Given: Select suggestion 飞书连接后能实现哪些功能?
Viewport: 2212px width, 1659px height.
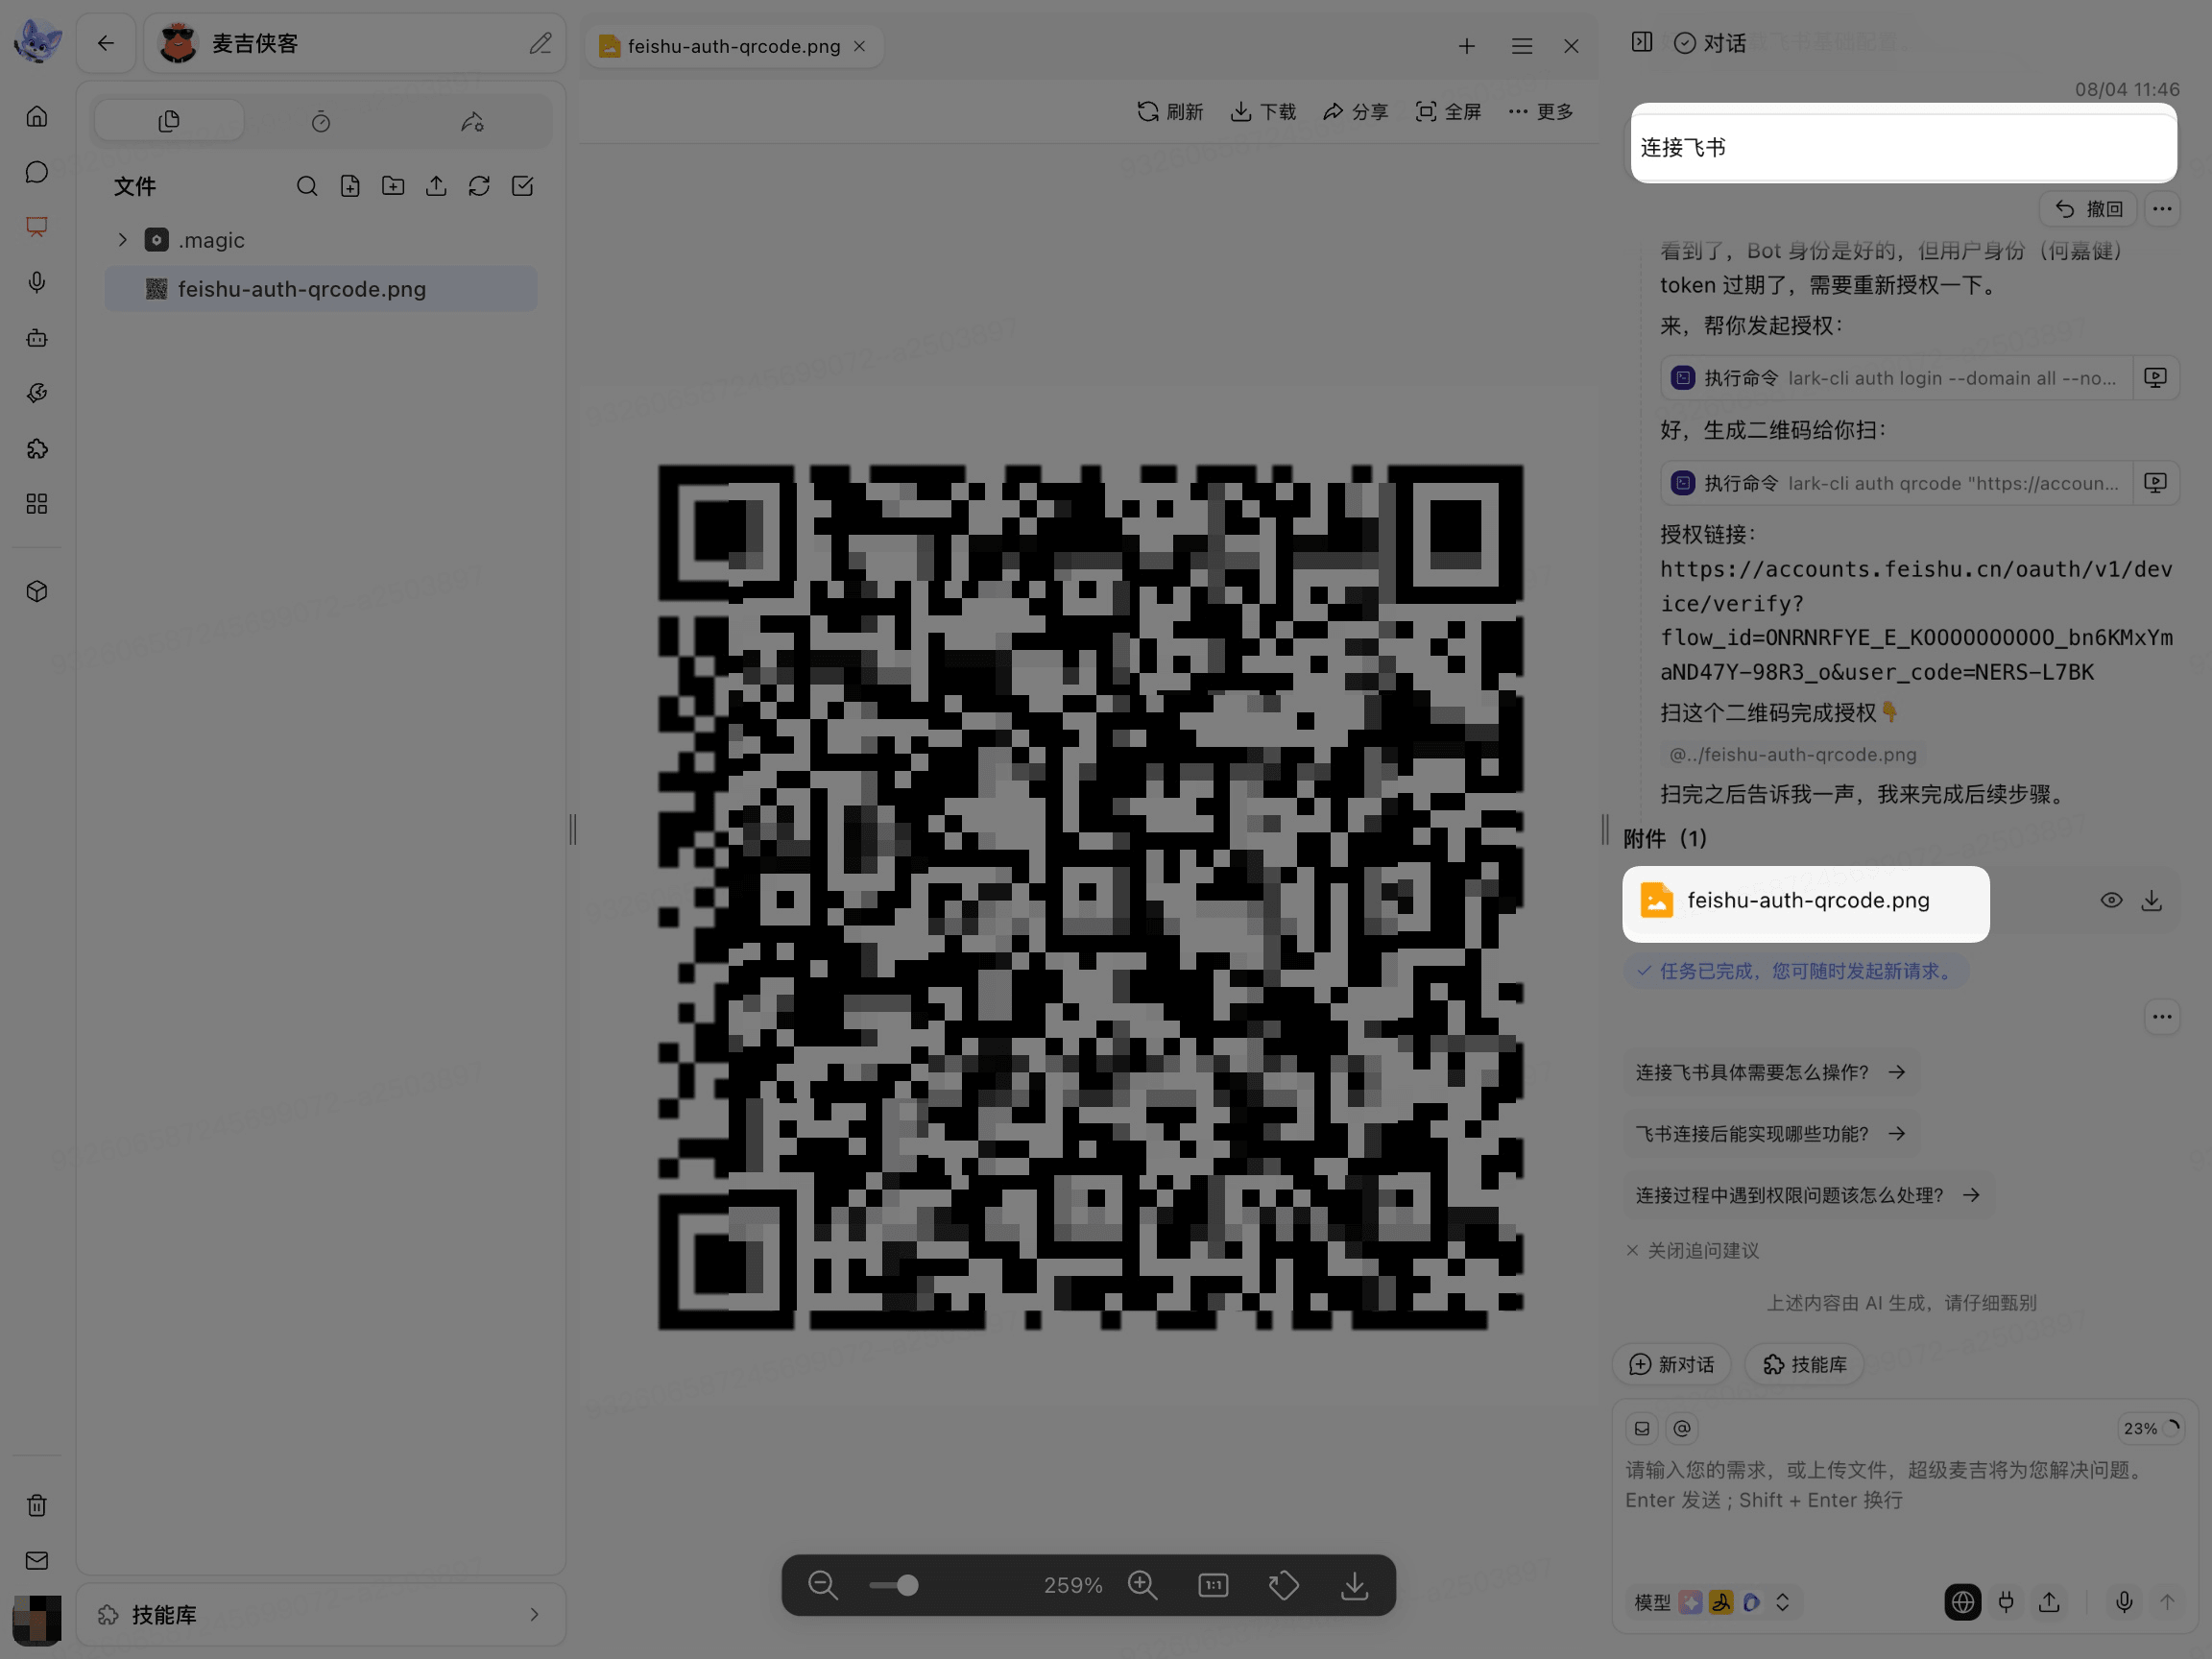Looking at the screenshot, I should [1770, 1133].
